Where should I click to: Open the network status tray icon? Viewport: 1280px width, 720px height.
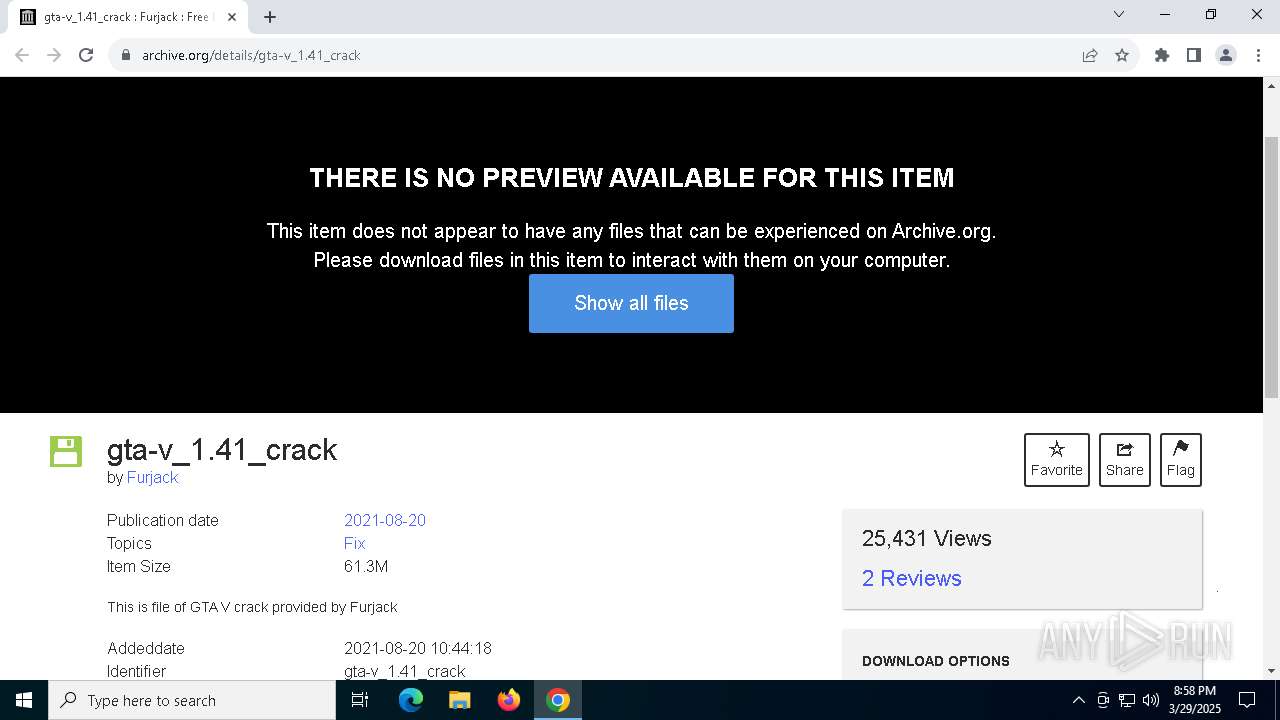point(1127,700)
